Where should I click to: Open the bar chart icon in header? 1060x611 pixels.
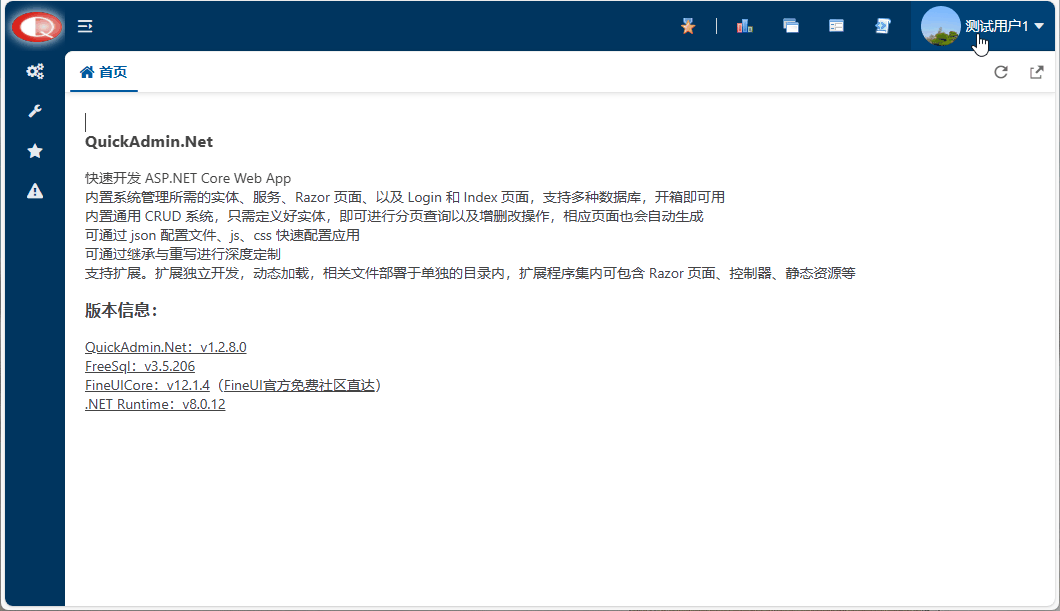click(x=744, y=26)
